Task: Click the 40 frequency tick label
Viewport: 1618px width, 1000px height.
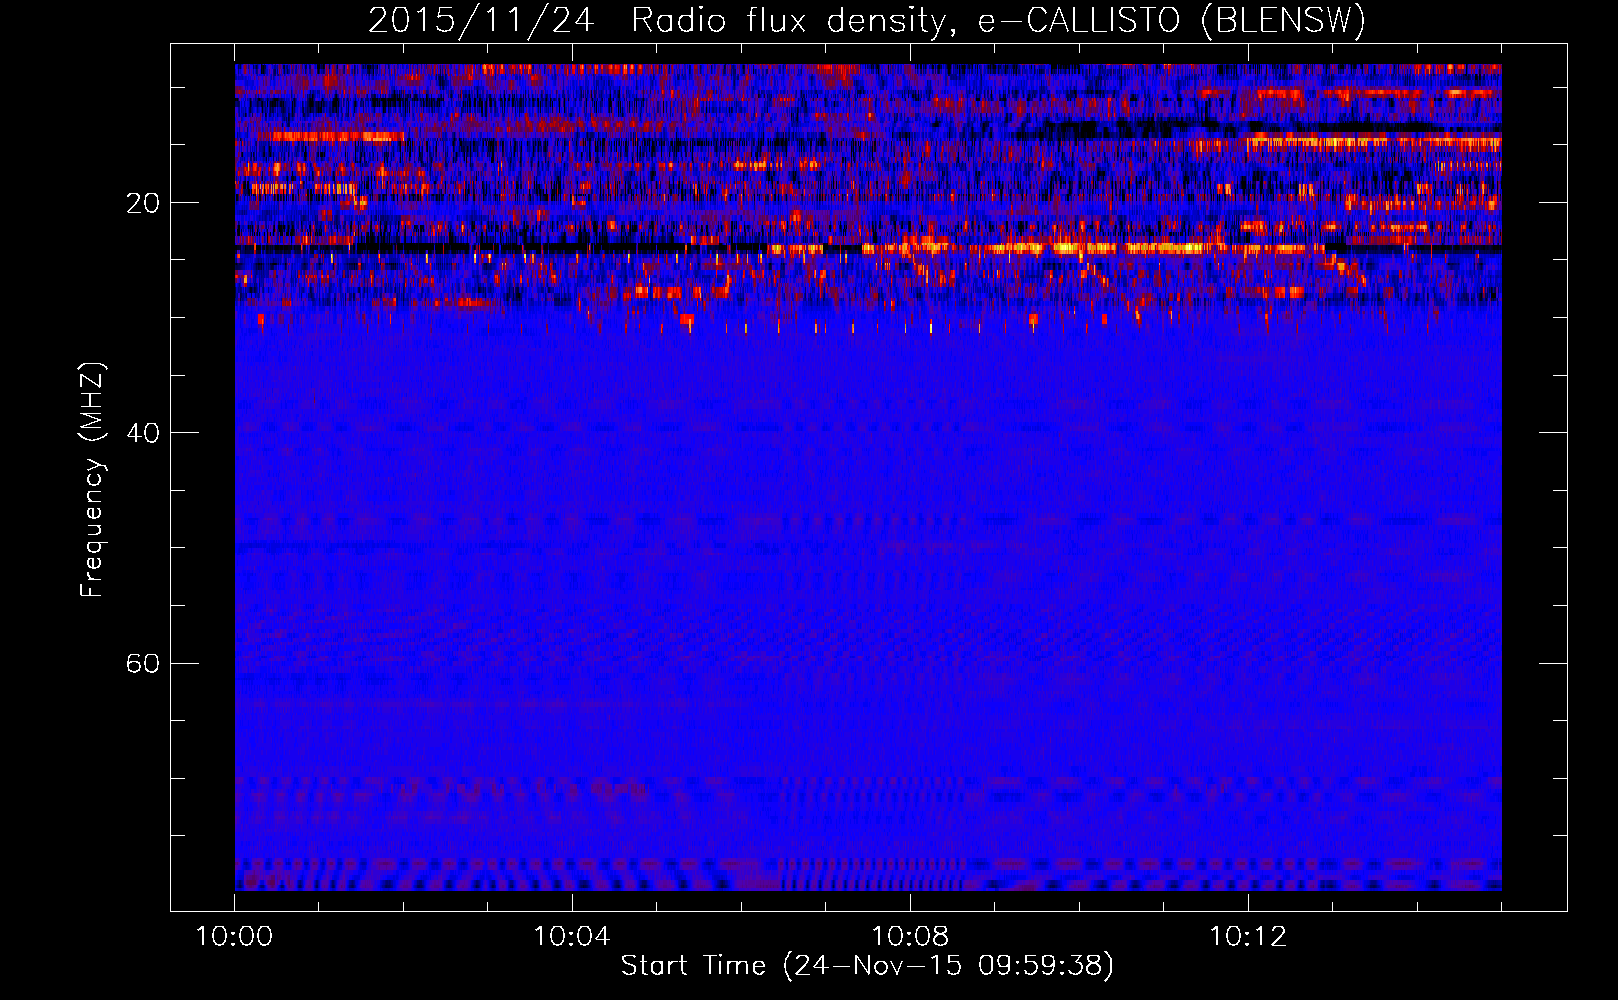Action: (143, 433)
